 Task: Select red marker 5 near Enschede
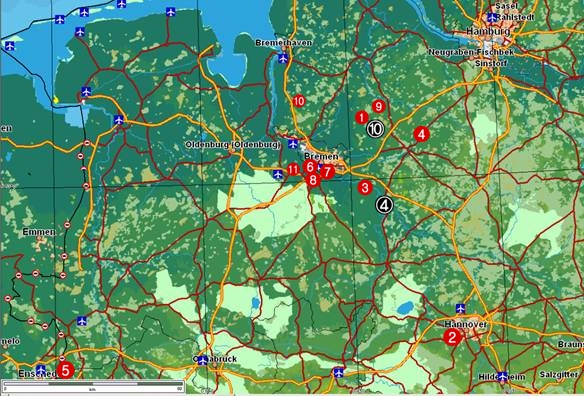65,371
